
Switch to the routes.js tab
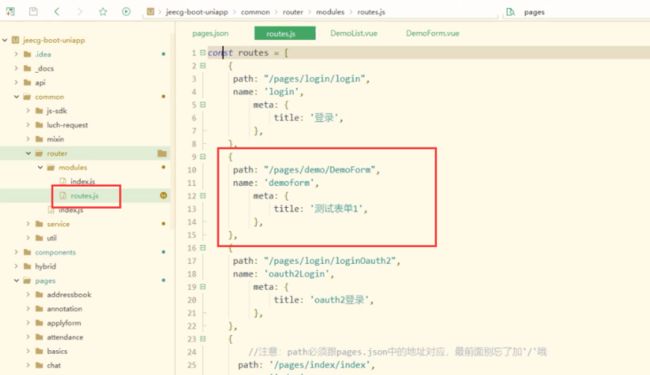coord(285,33)
